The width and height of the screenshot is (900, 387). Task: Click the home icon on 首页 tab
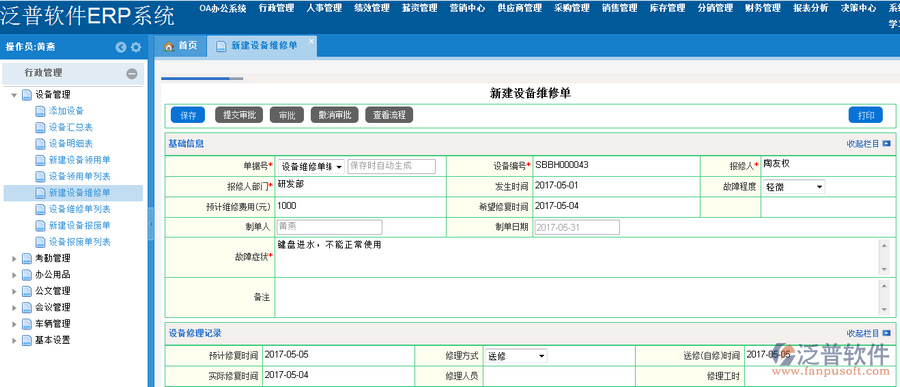pyautogui.click(x=169, y=47)
